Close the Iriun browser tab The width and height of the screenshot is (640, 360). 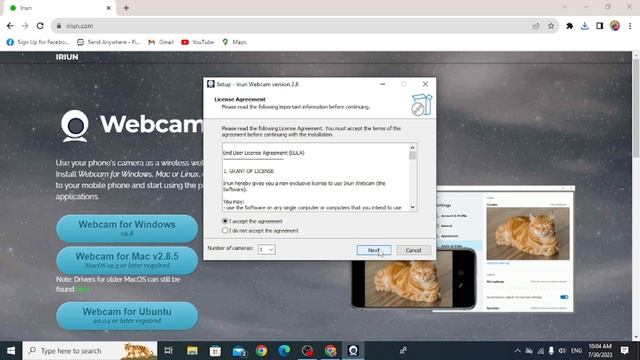point(109,8)
